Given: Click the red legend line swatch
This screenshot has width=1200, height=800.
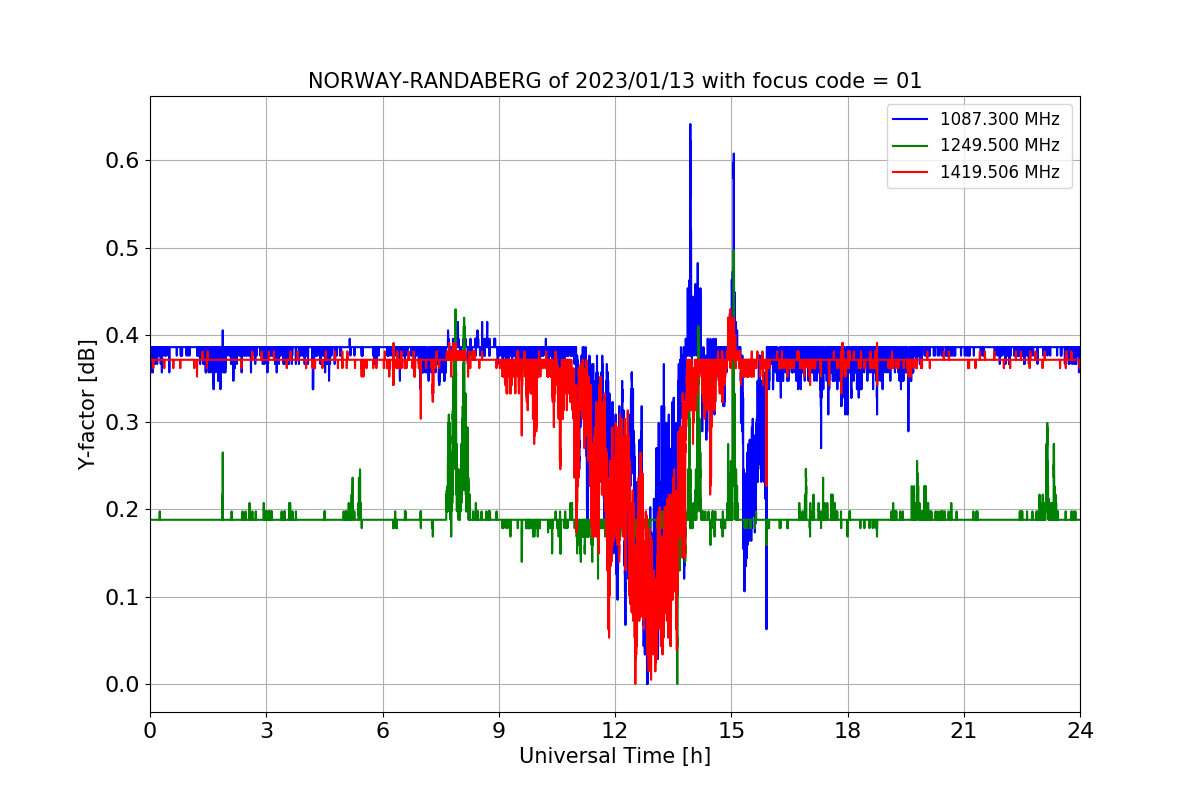Looking at the screenshot, I should coord(910,172).
